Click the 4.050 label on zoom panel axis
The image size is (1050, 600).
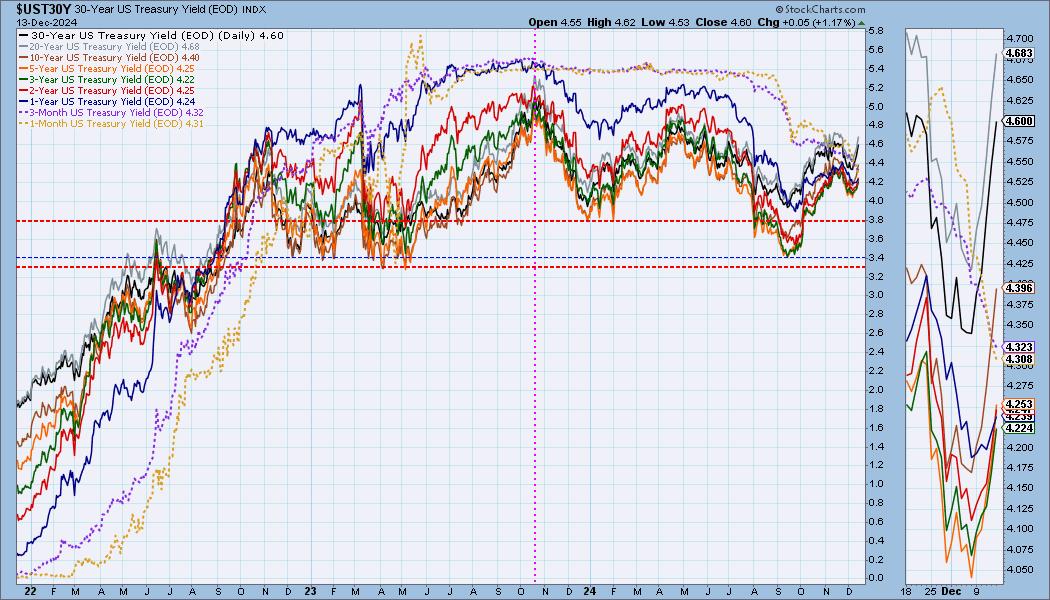(x=1019, y=570)
